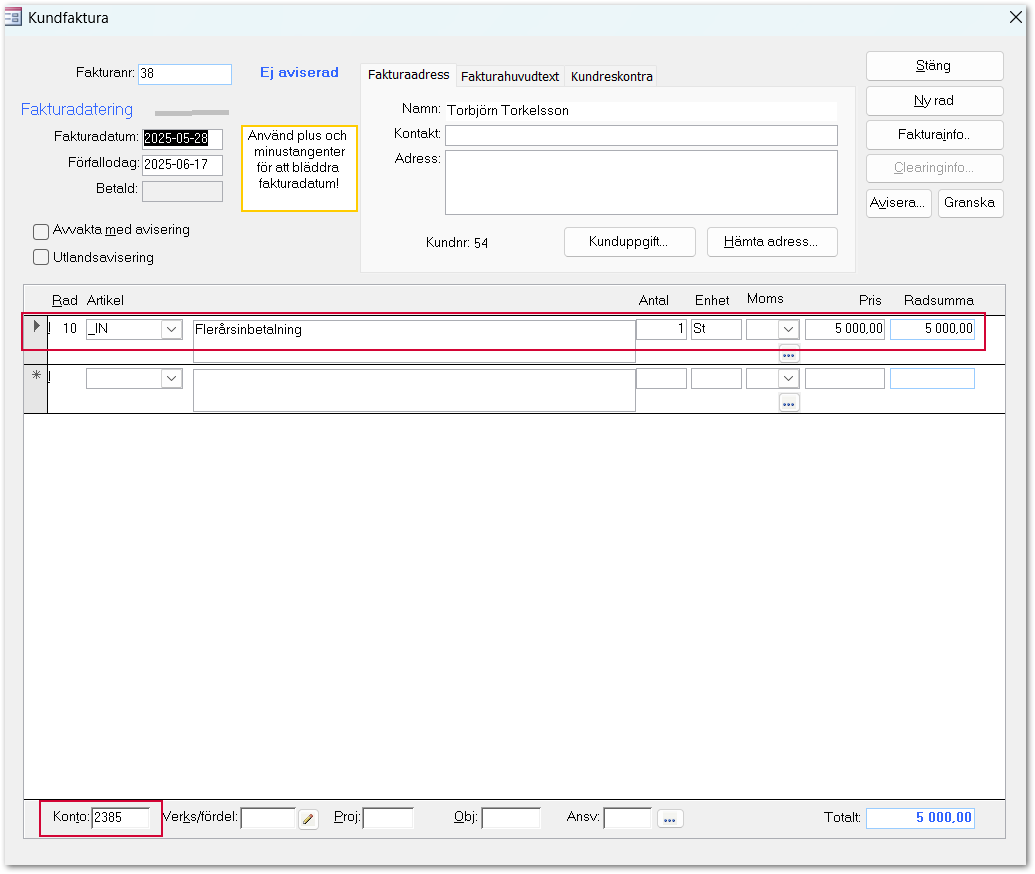Screen dimensions: 1035x874
Task: Expand the Artikel dropdown showing _IN
Action: [172, 329]
